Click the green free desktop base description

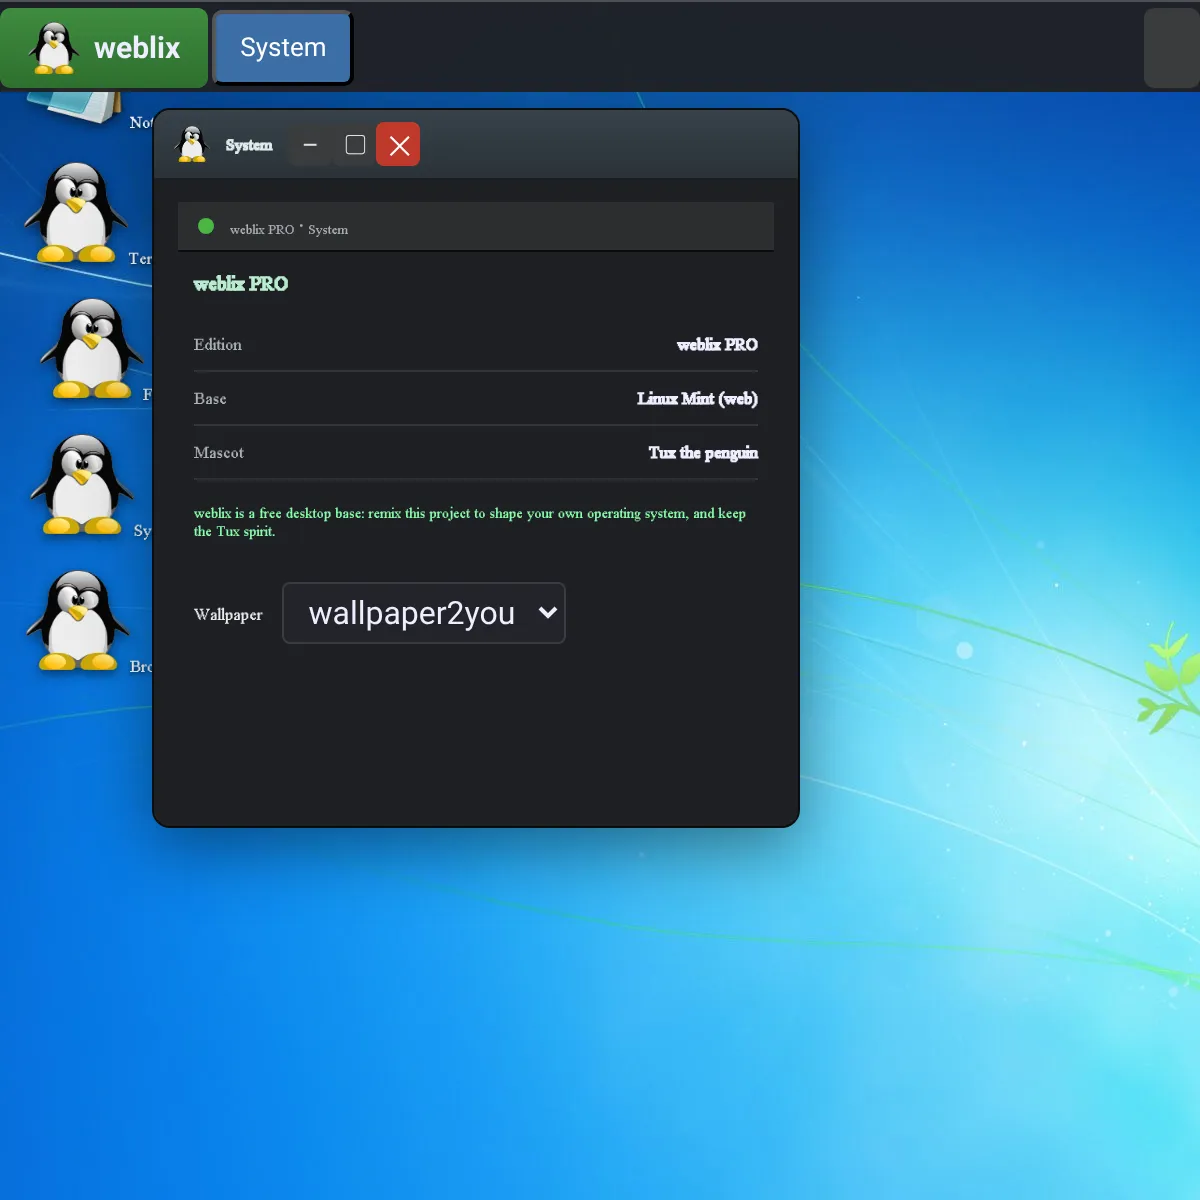[x=470, y=522]
